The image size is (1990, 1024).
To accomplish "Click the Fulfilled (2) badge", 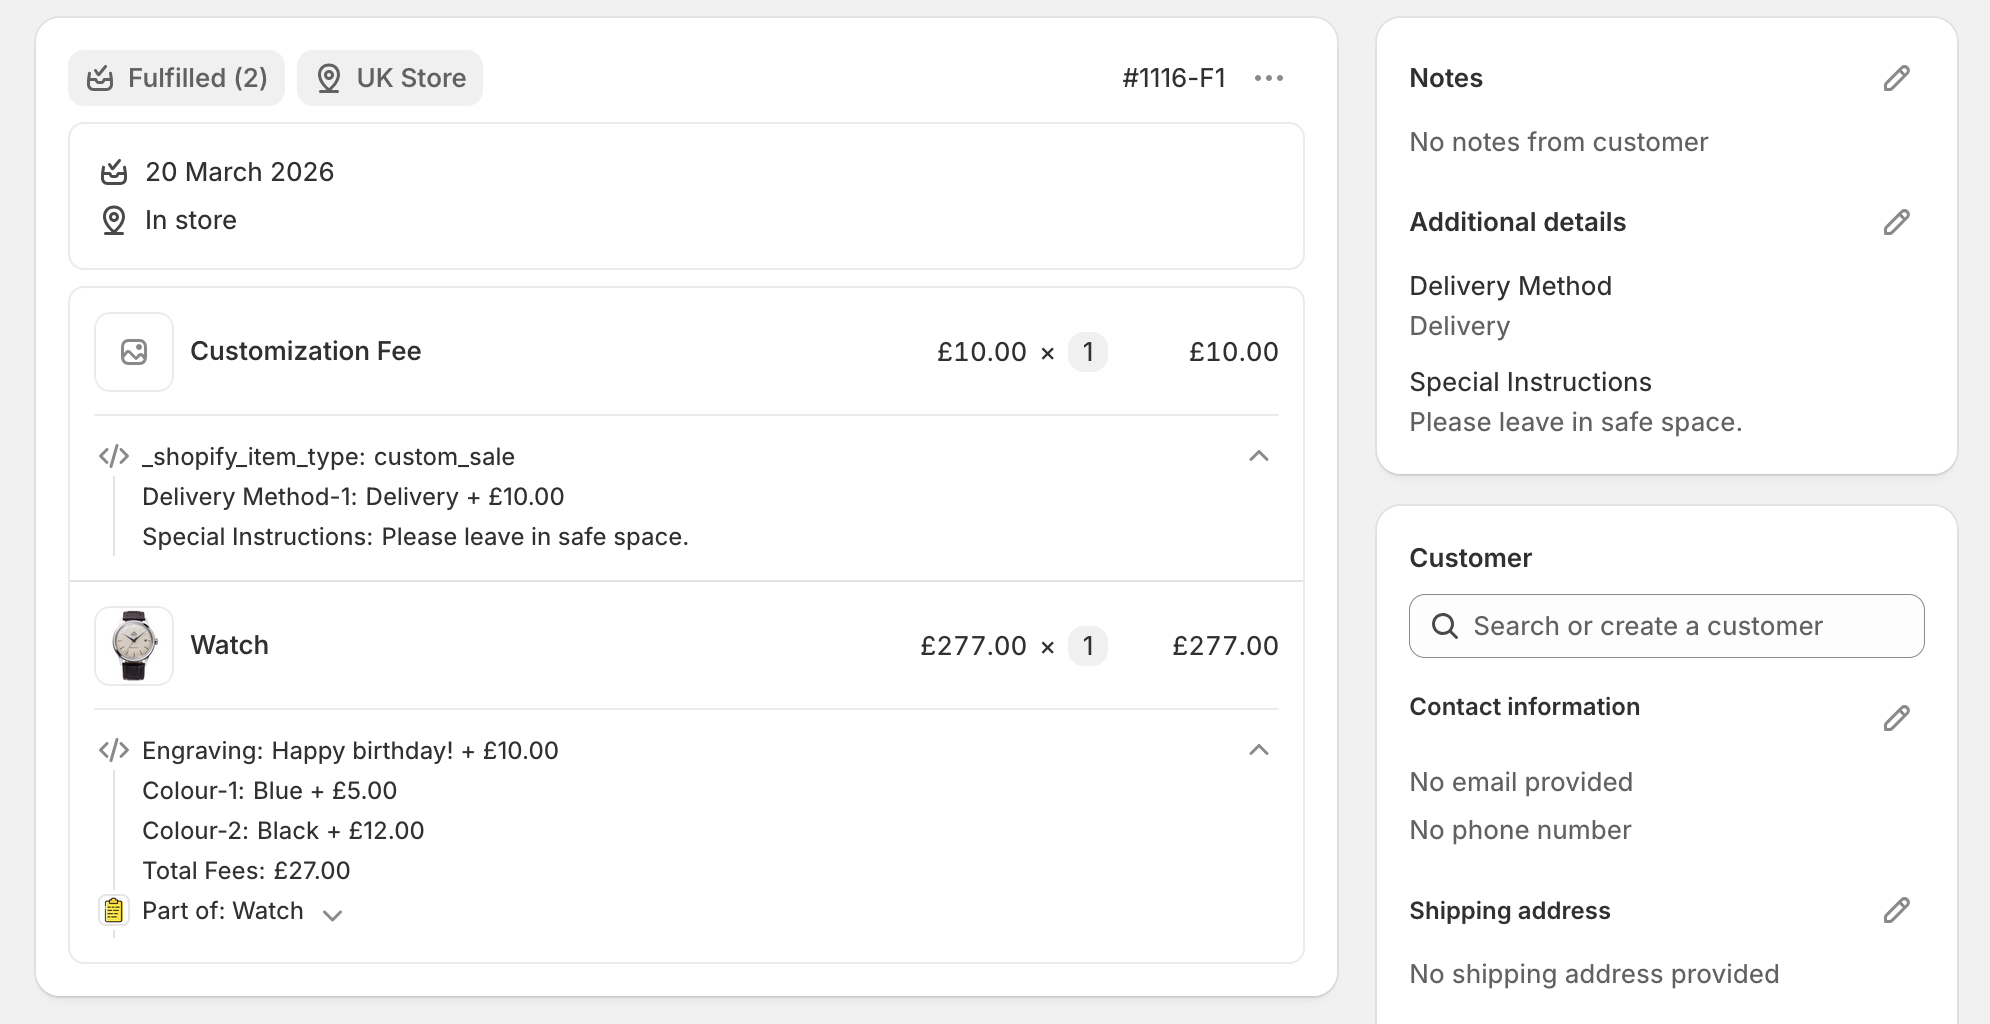I will click(176, 77).
